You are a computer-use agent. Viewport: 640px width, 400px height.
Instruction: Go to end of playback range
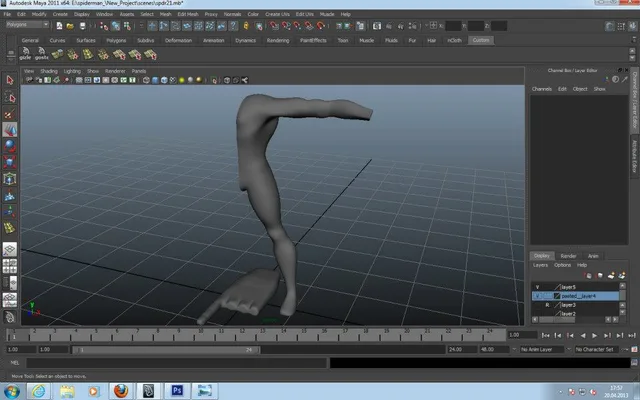pos(632,336)
